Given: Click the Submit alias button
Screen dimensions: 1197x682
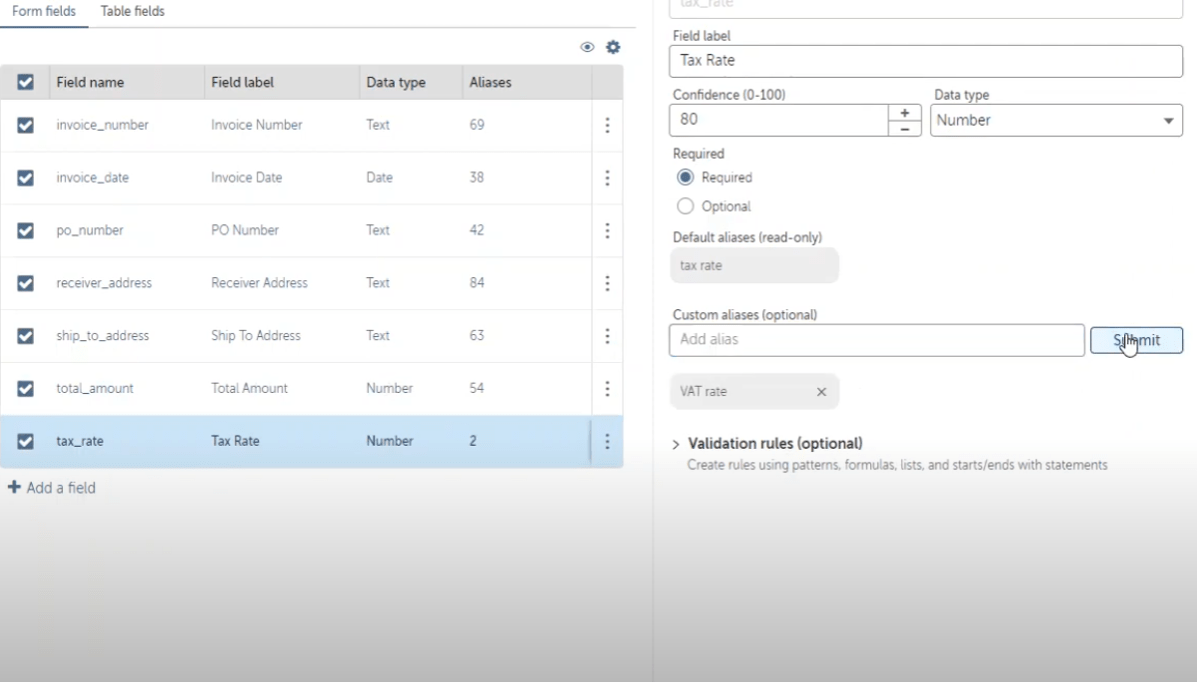Looking at the screenshot, I should (1136, 340).
